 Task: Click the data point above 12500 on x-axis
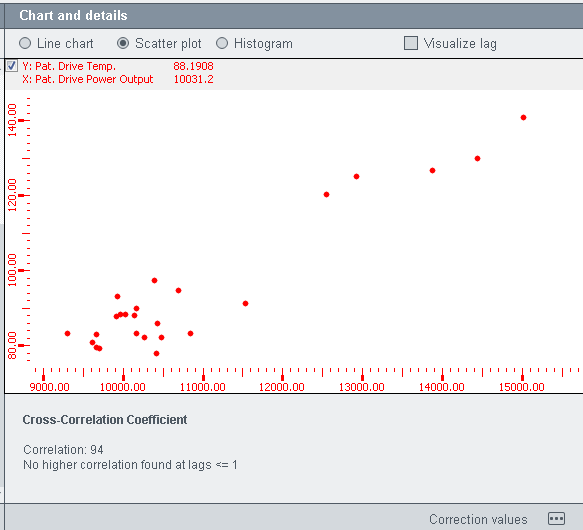[326, 195]
